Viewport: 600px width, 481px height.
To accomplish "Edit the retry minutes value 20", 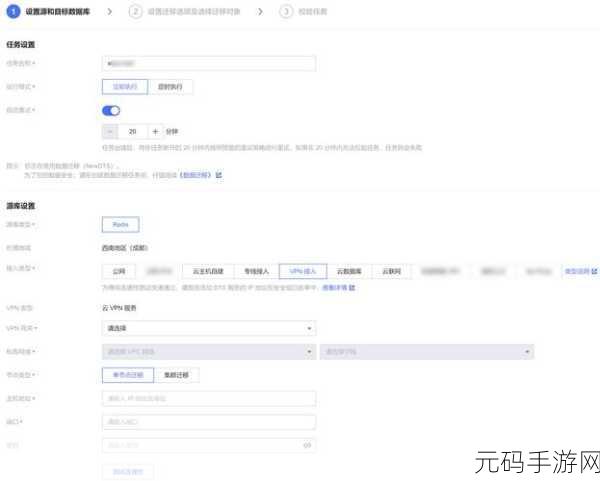I will (133, 132).
